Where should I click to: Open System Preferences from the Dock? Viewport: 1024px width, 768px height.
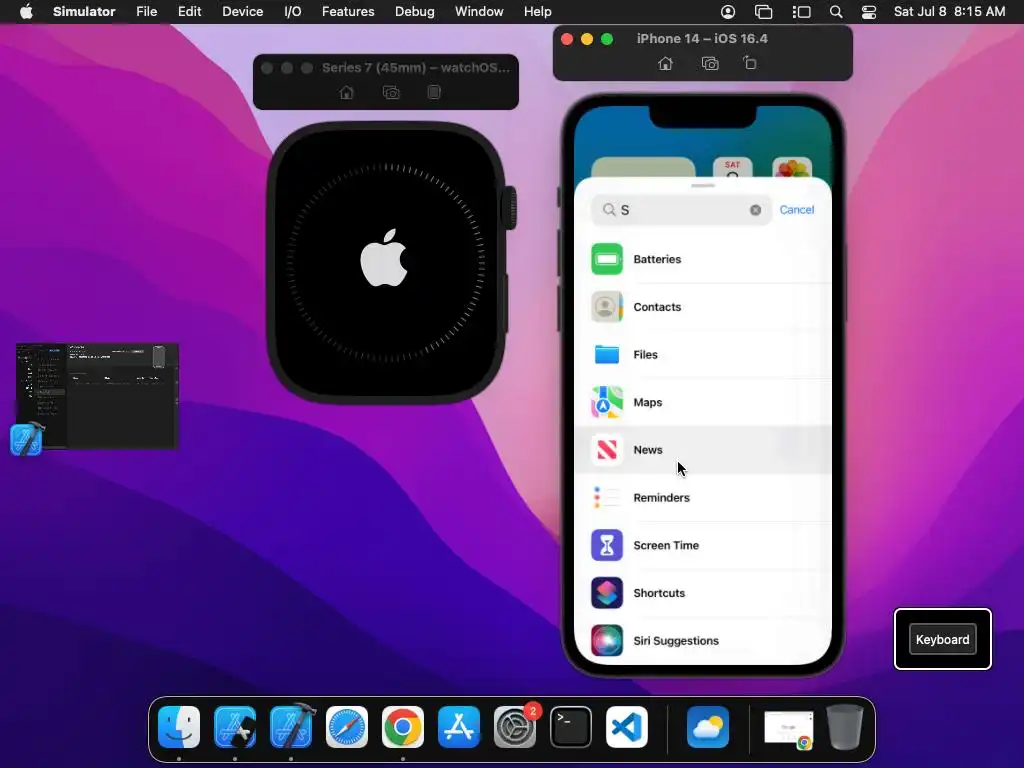pos(515,727)
